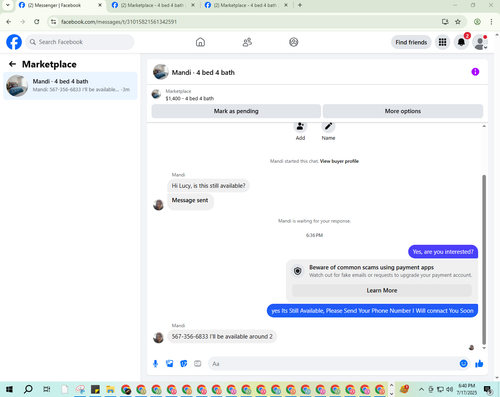Image resolution: width=500 pixels, height=397 pixels.
Task: Open Task View on the taskbar
Action: 47,389
